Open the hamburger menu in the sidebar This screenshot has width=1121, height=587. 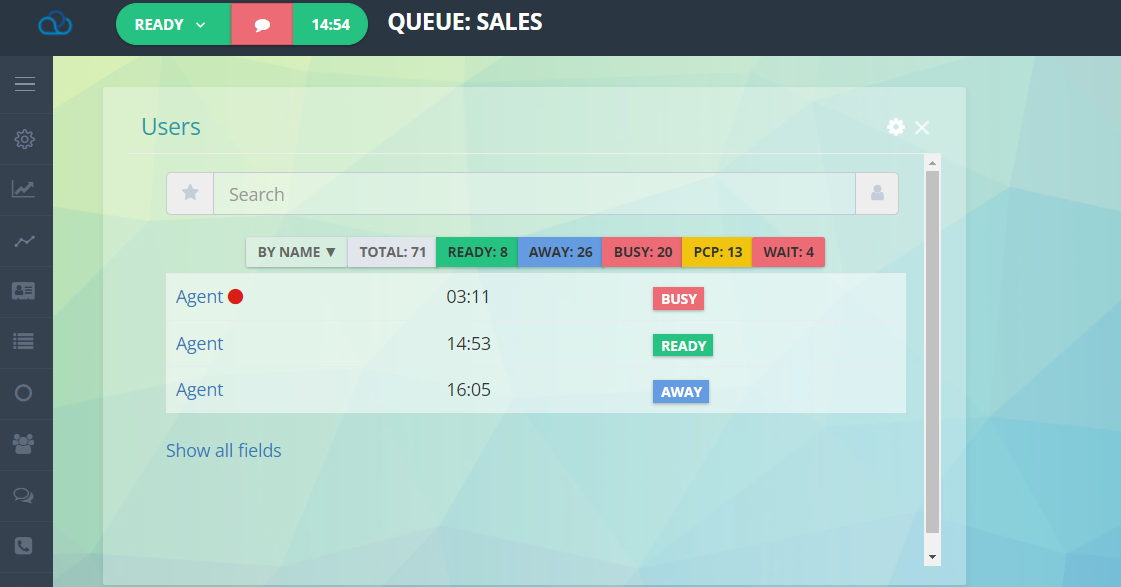pos(25,85)
